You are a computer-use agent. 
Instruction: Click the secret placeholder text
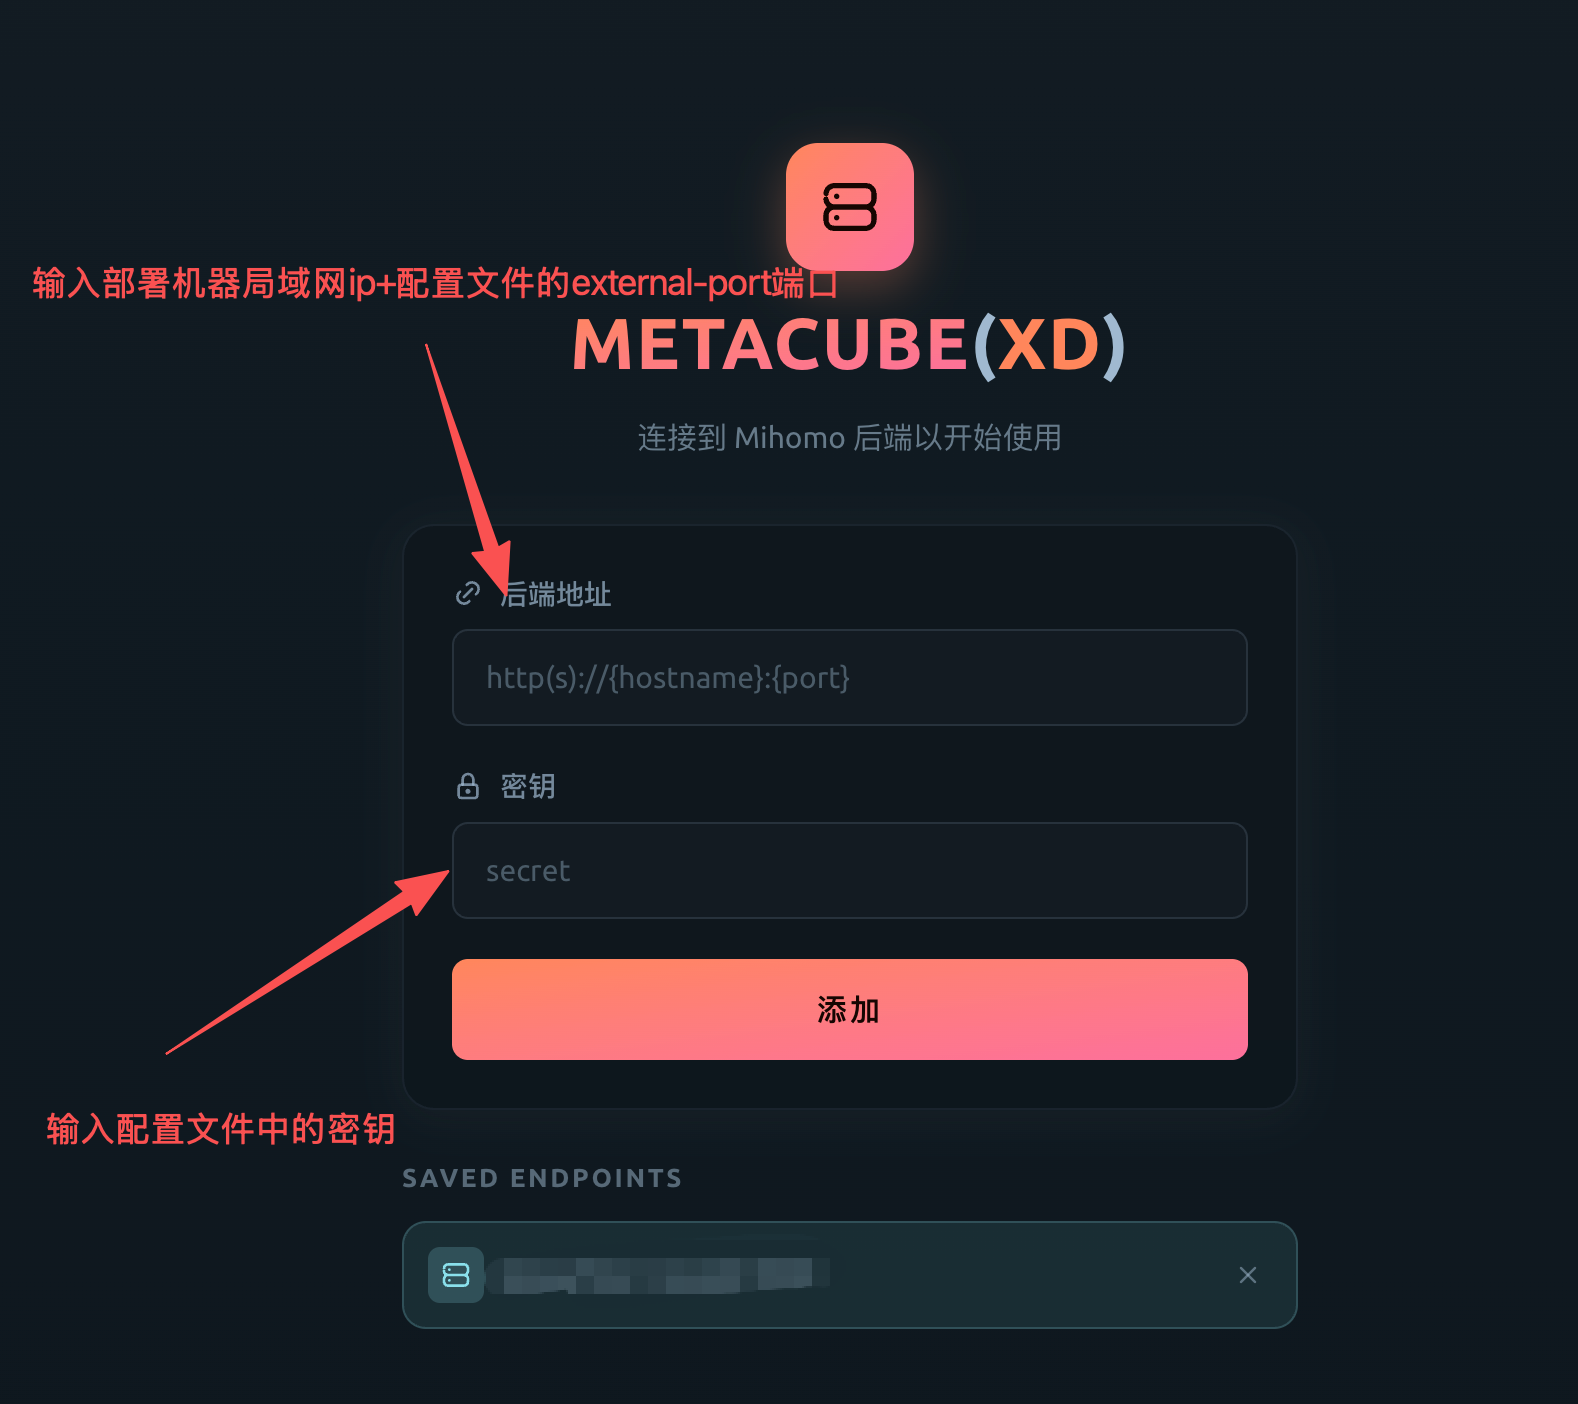tap(528, 871)
